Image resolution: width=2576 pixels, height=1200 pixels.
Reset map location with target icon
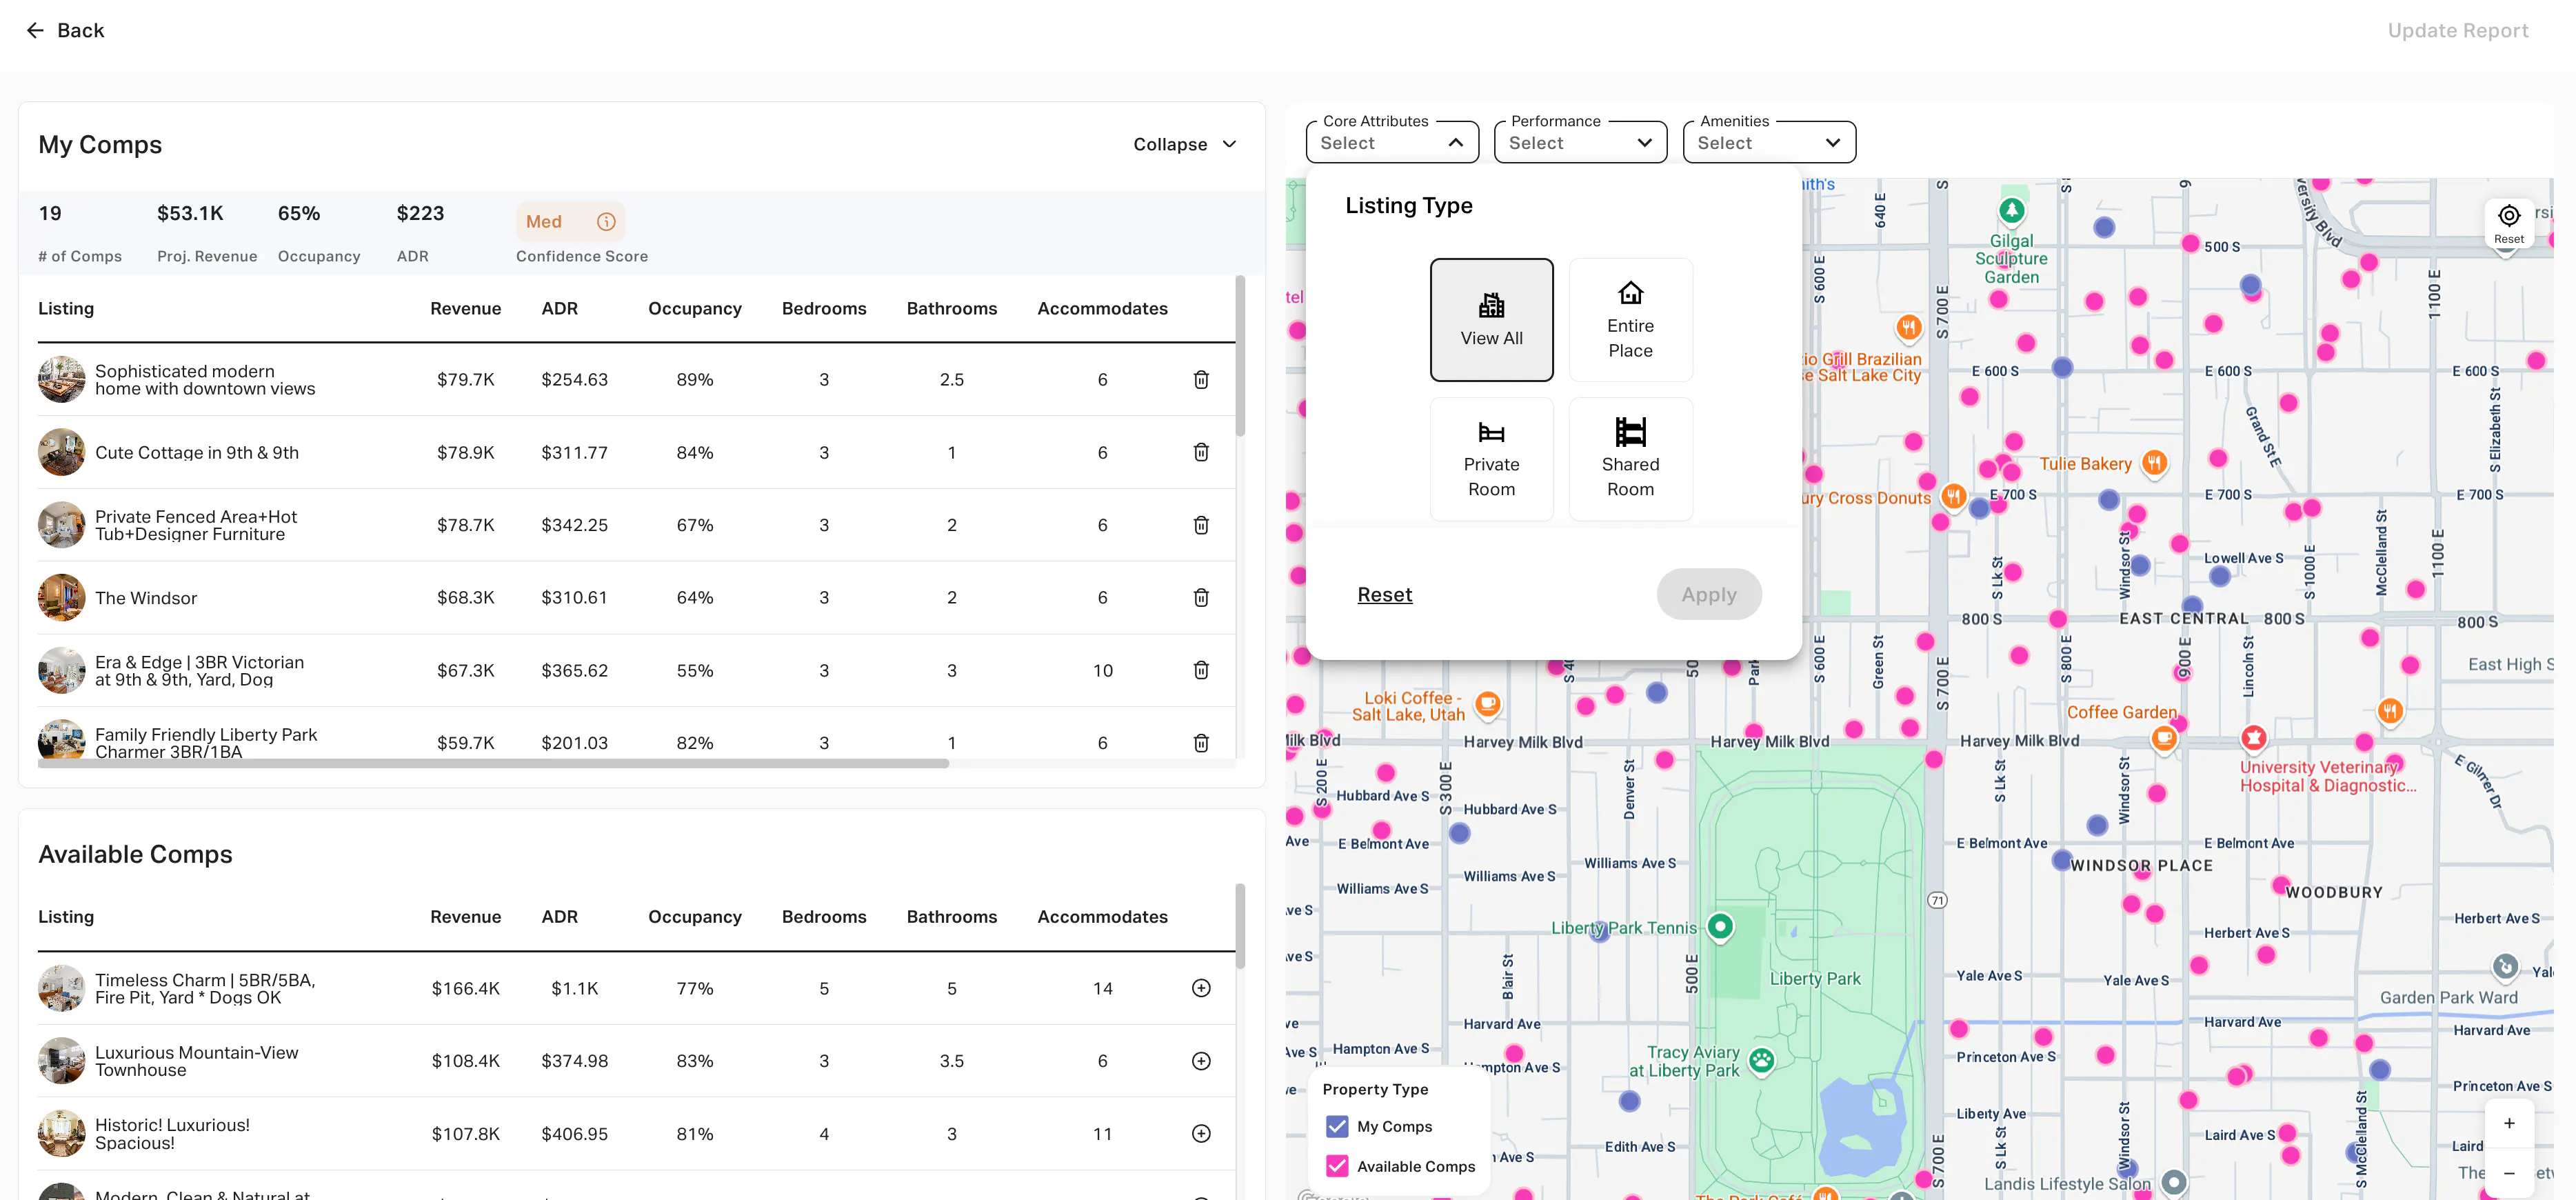click(2508, 223)
